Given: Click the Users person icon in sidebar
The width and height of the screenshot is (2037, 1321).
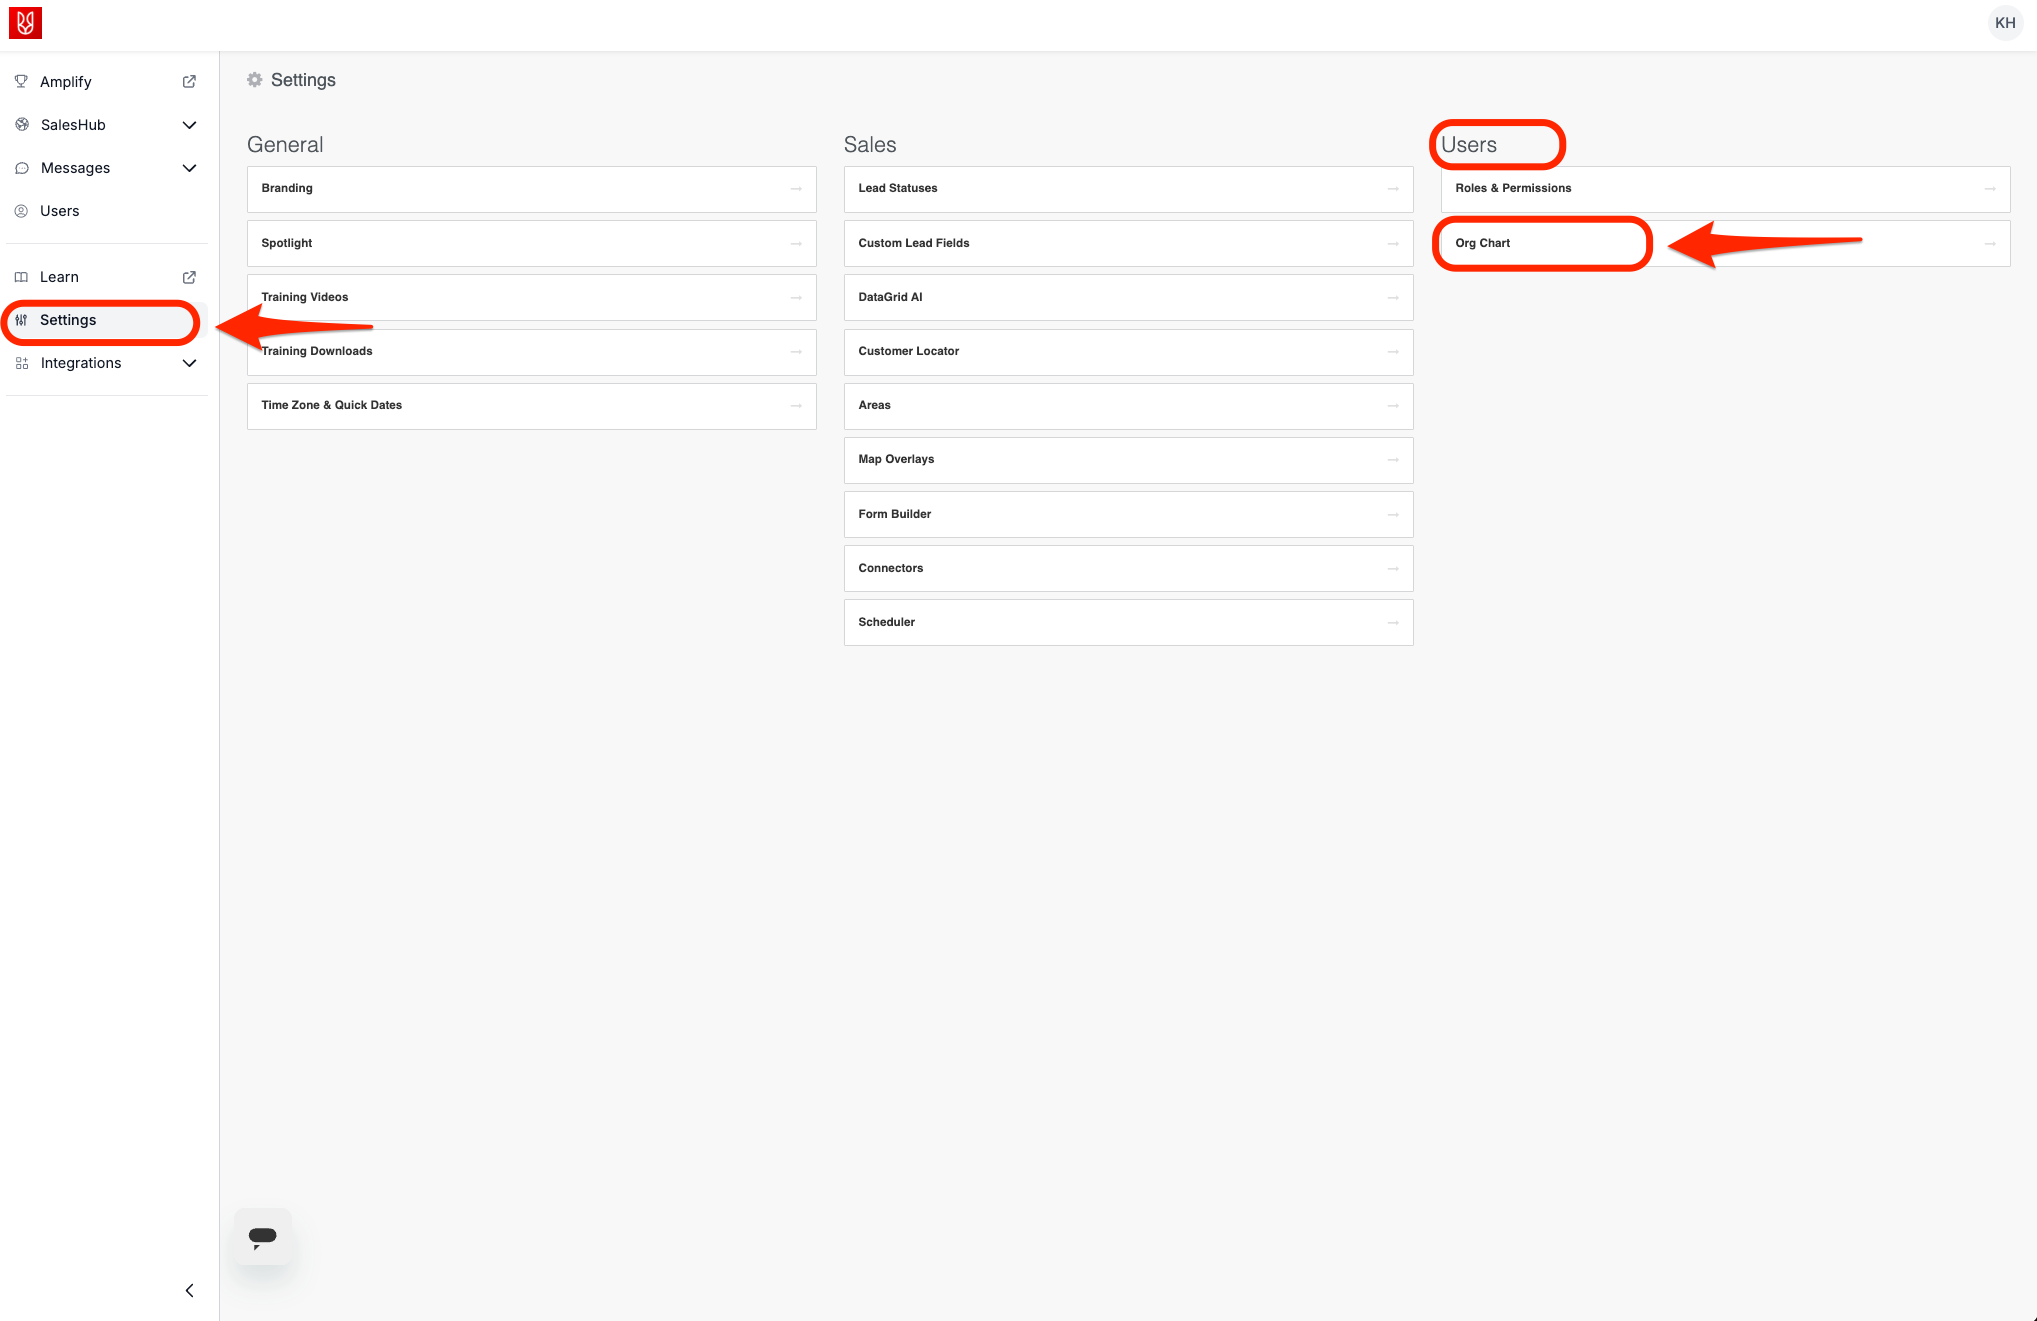Looking at the screenshot, I should (x=21, y=211).
